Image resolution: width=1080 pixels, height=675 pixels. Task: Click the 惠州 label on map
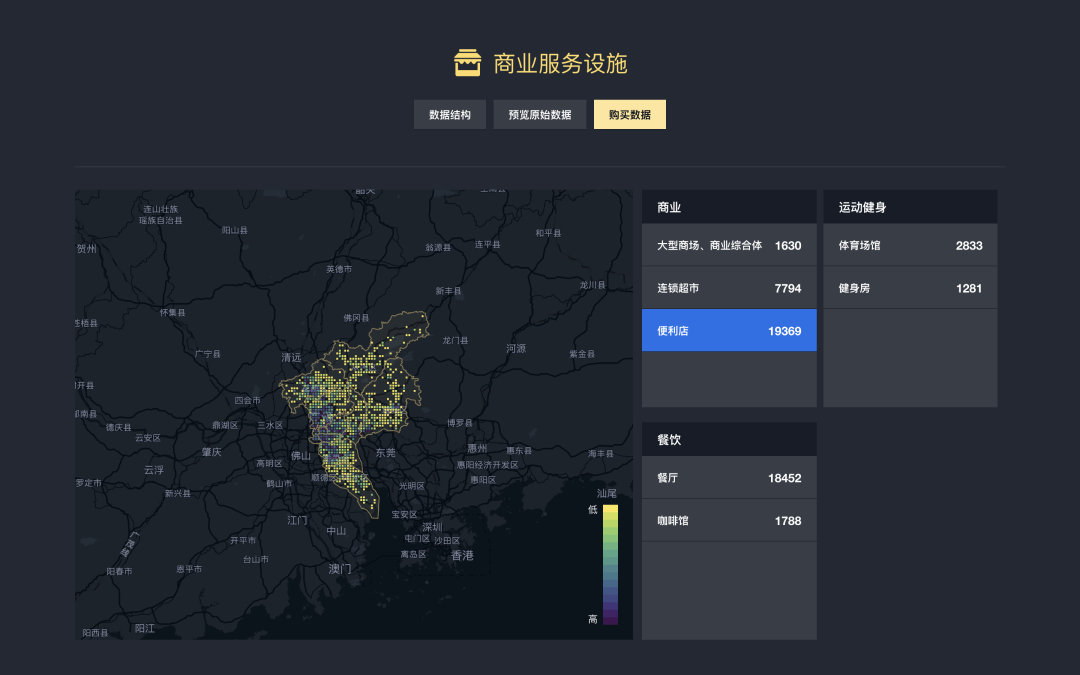coord(477,448)
